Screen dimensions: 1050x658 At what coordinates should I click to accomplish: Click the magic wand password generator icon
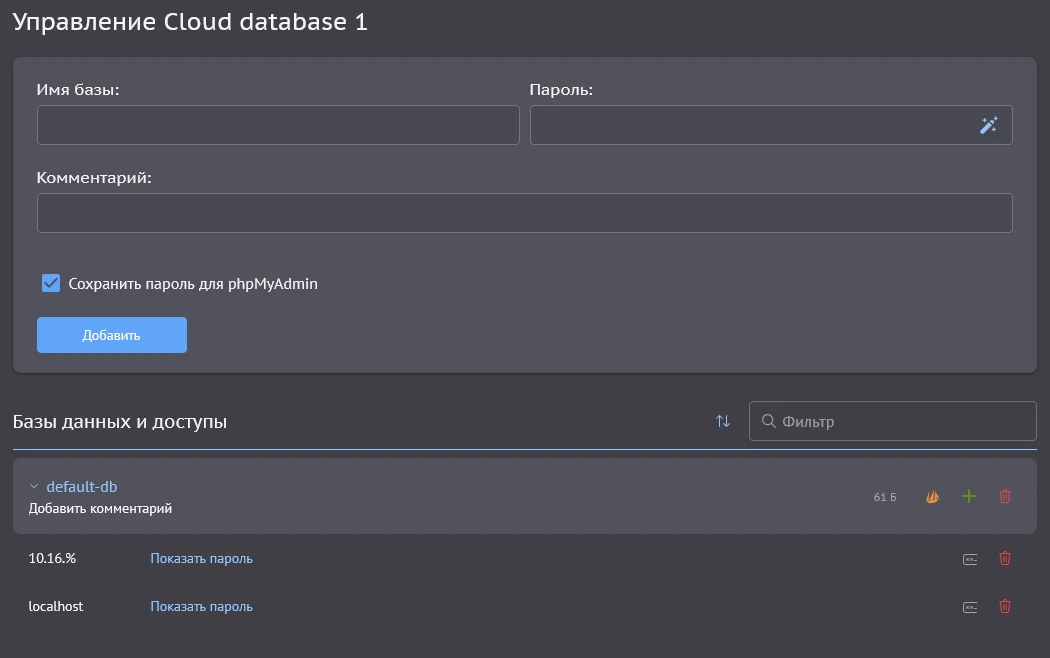[x=988, y=126]
